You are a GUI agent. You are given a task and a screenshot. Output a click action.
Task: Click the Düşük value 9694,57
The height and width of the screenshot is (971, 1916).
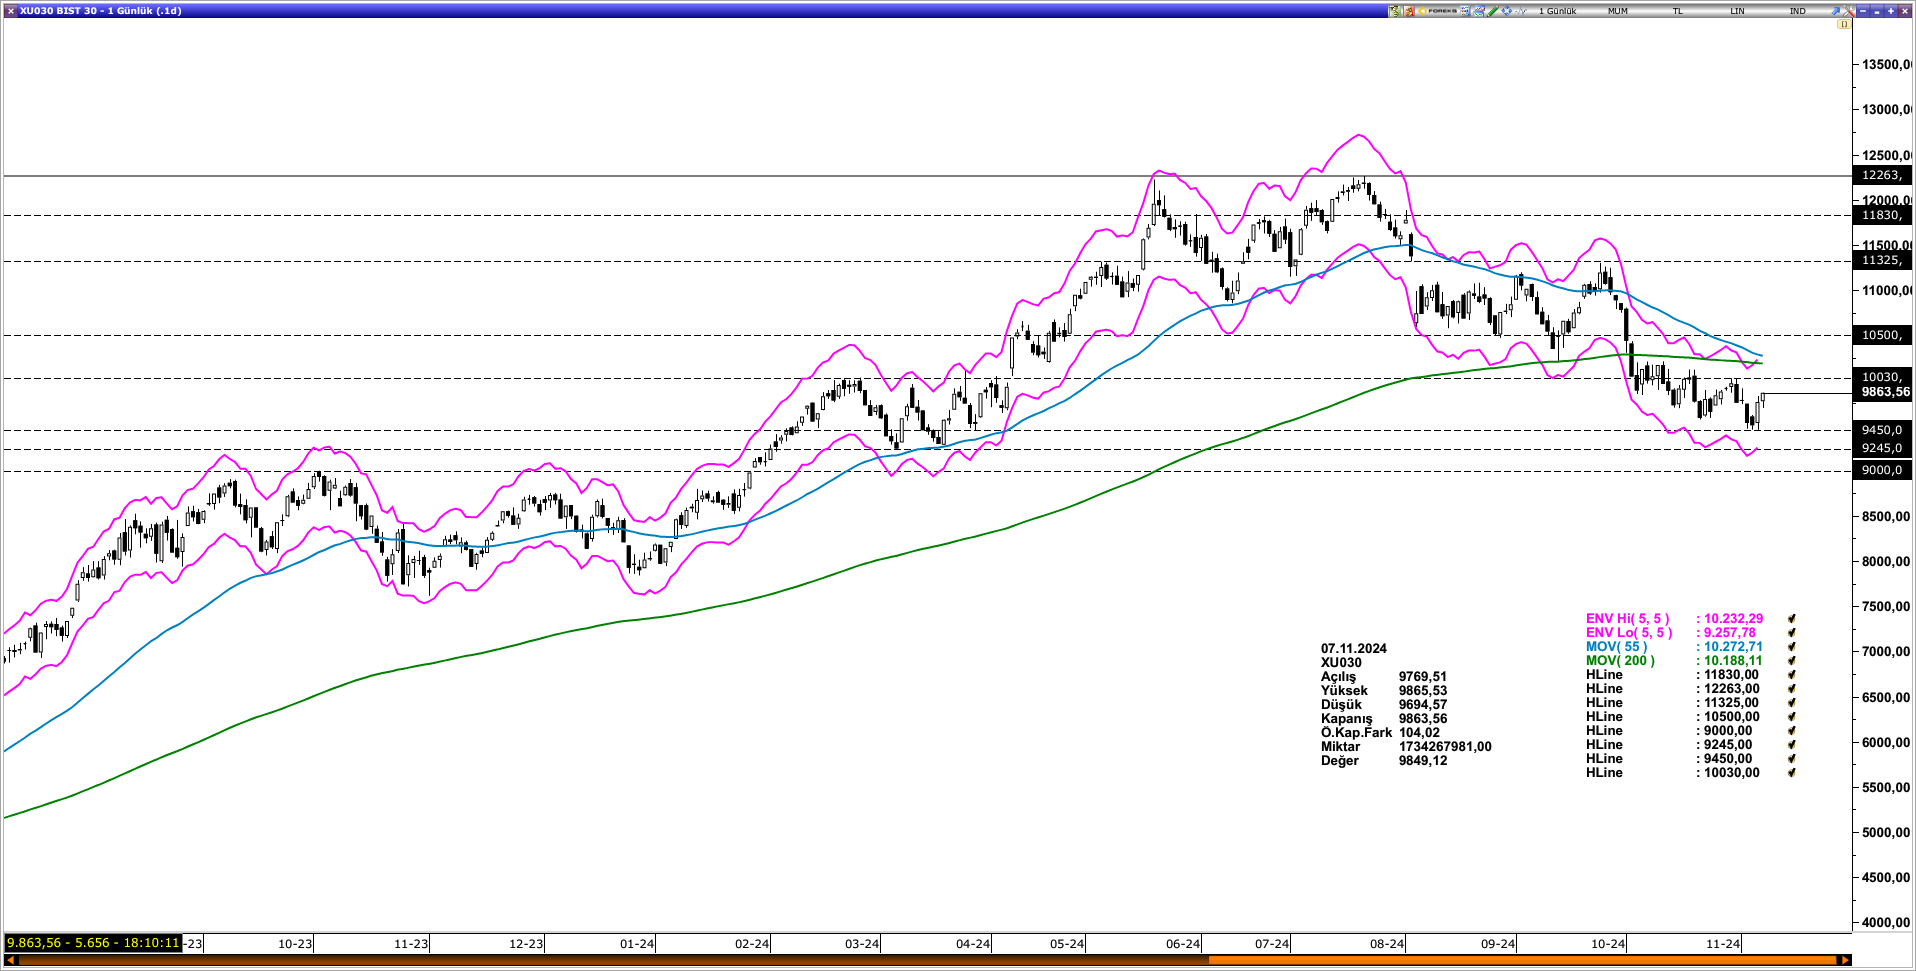(1423, 705)
